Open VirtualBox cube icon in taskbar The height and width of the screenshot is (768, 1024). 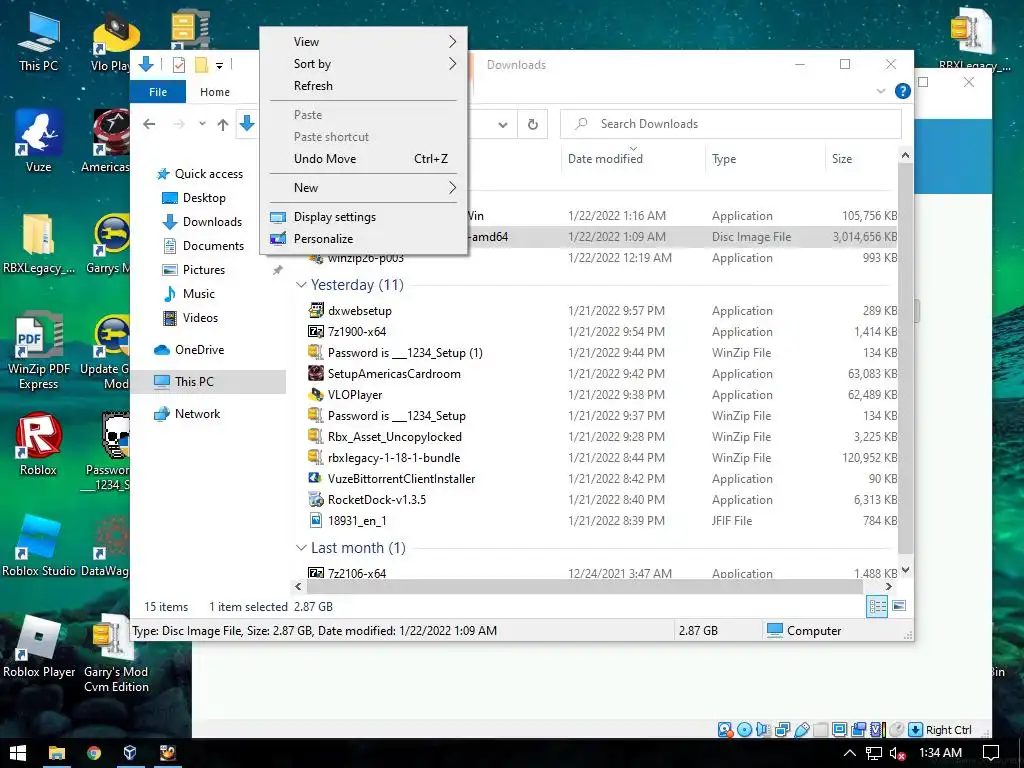pyautogui.click(x=130, y=753)
